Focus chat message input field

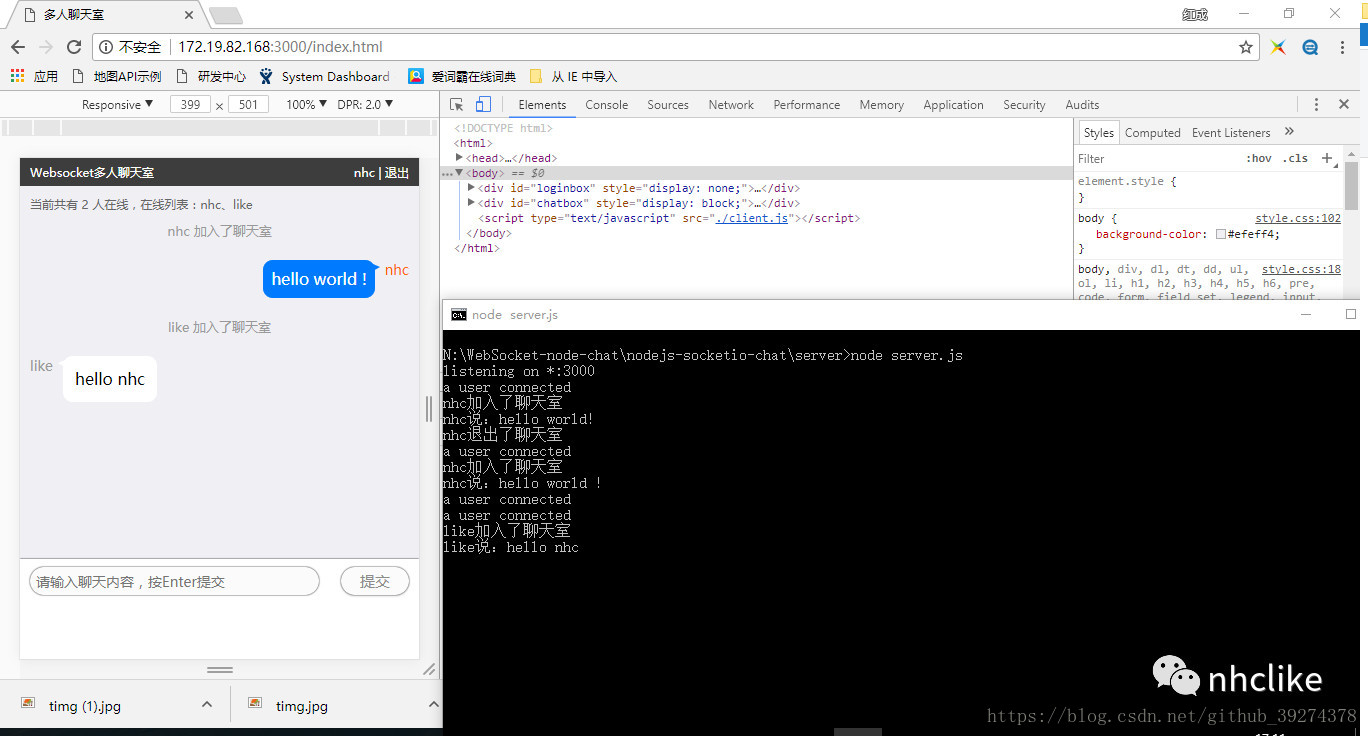point(174,581)
